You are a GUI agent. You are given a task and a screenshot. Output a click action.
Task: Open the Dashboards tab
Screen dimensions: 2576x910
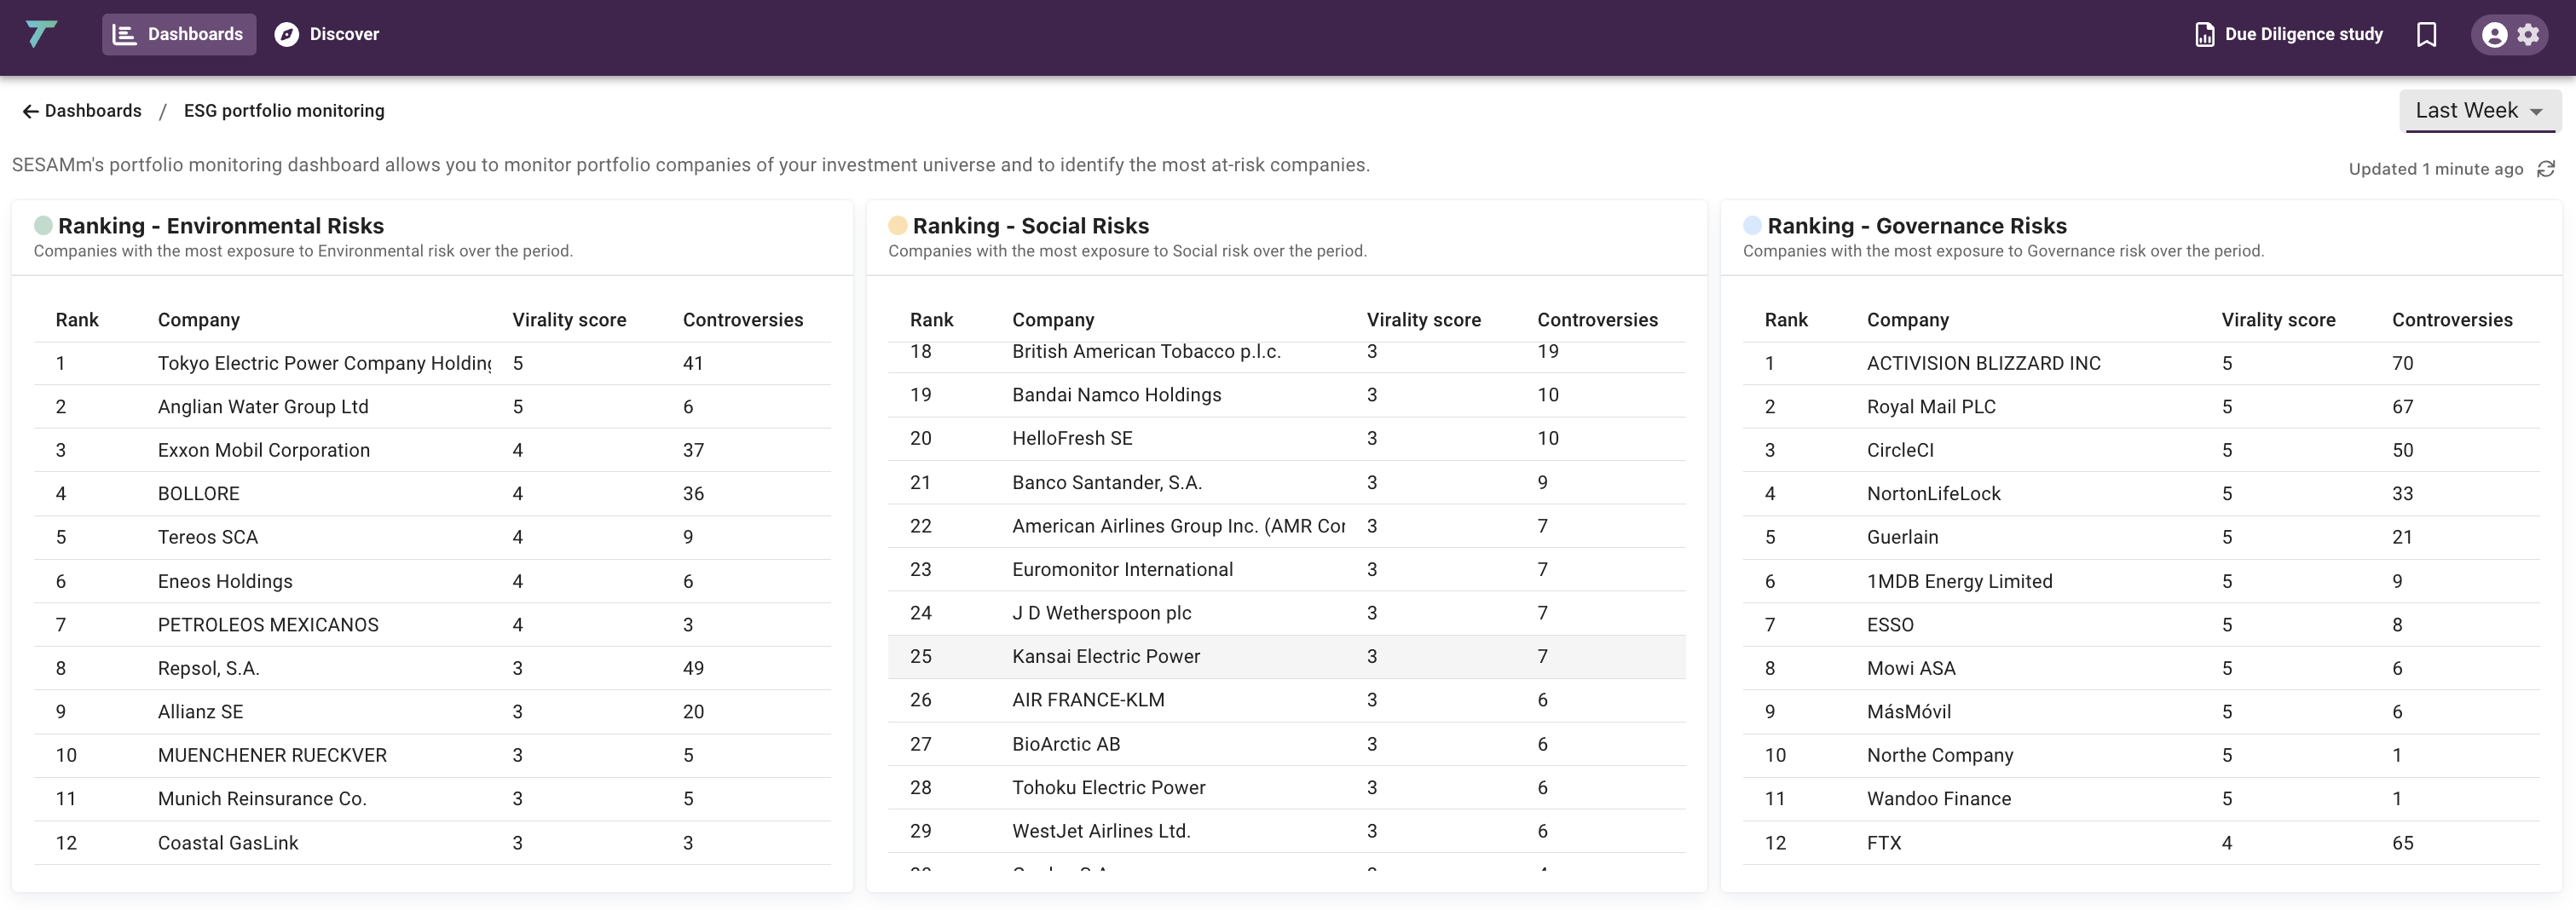[x=179, y=34]
